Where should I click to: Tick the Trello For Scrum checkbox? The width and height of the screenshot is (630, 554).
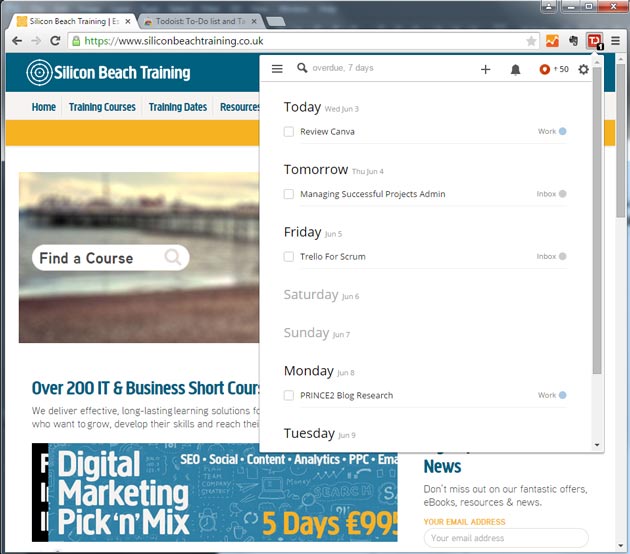click(x=289, y=257)
